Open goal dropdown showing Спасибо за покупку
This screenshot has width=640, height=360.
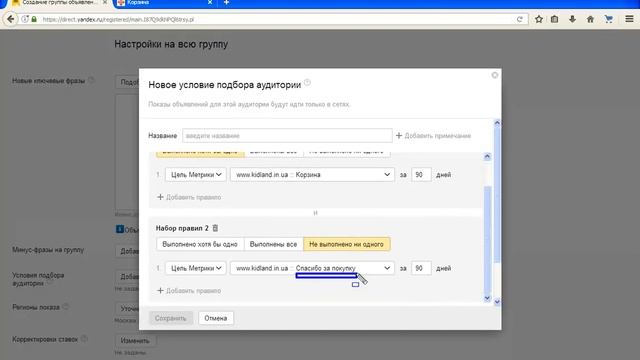point(312,268)
